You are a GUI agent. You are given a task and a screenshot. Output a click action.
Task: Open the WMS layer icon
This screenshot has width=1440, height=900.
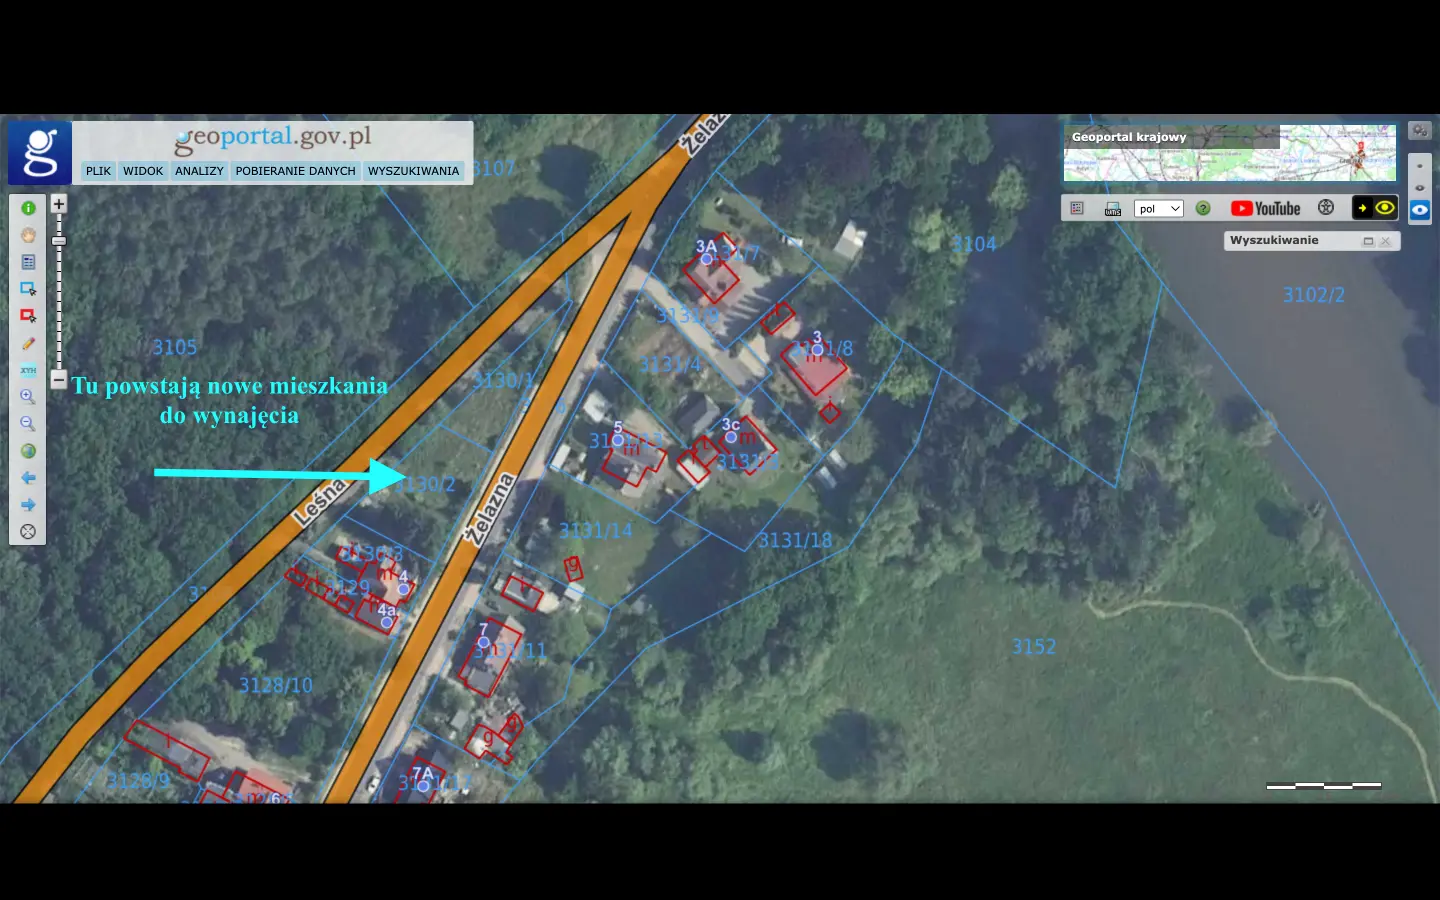point(1113,209)
